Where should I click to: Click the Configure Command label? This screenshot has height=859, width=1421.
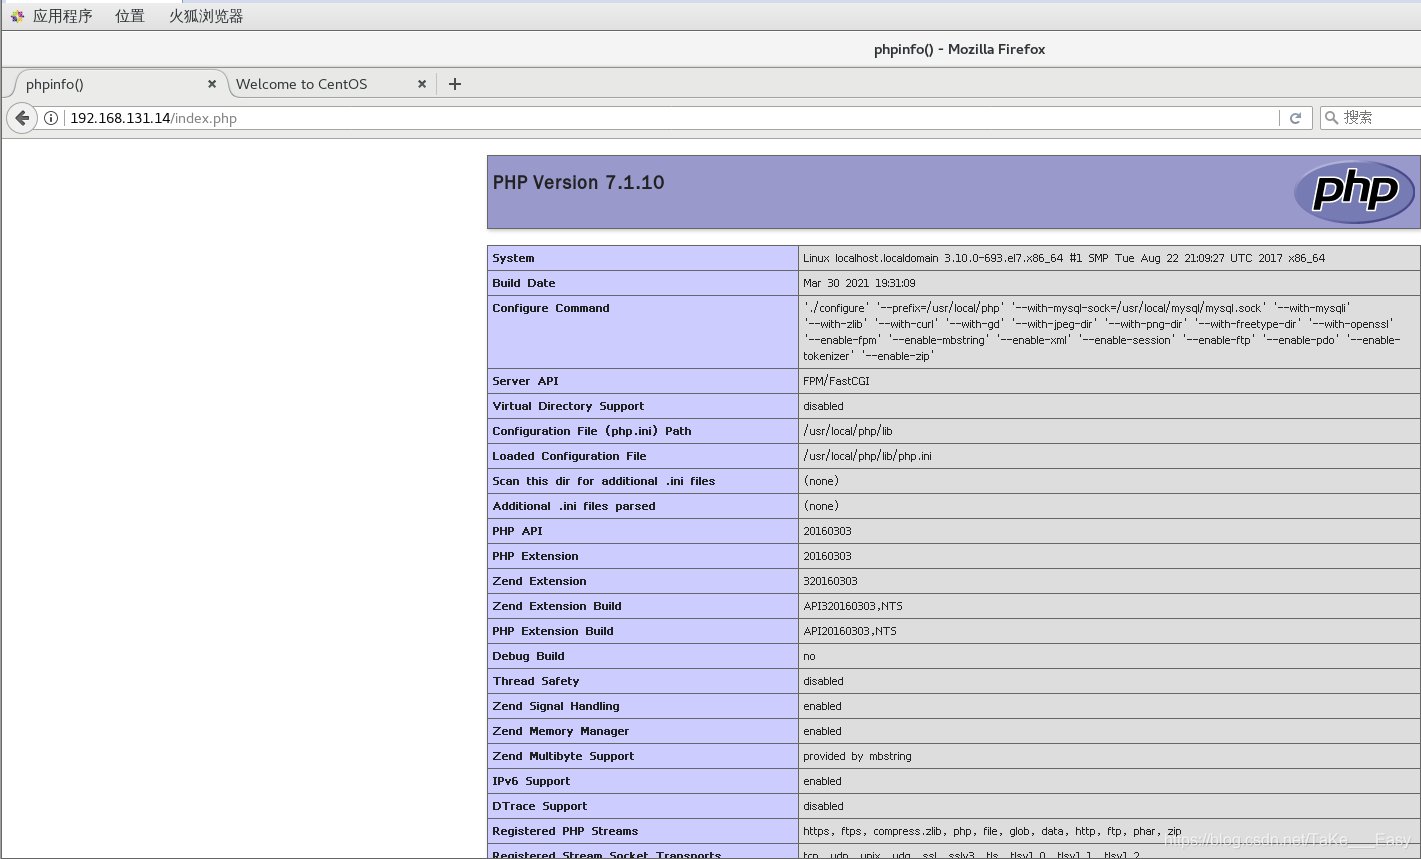(x=551, y=308)
